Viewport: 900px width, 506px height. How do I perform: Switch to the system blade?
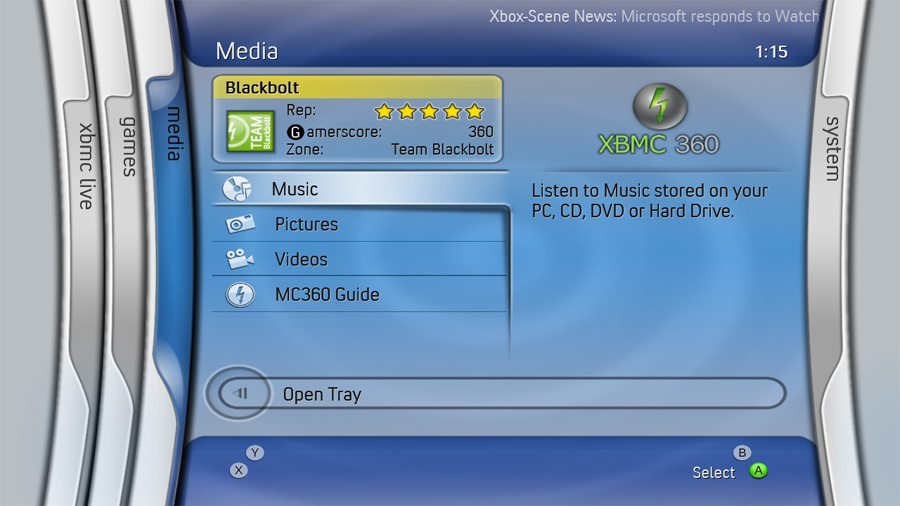click(x=832, y=149)
